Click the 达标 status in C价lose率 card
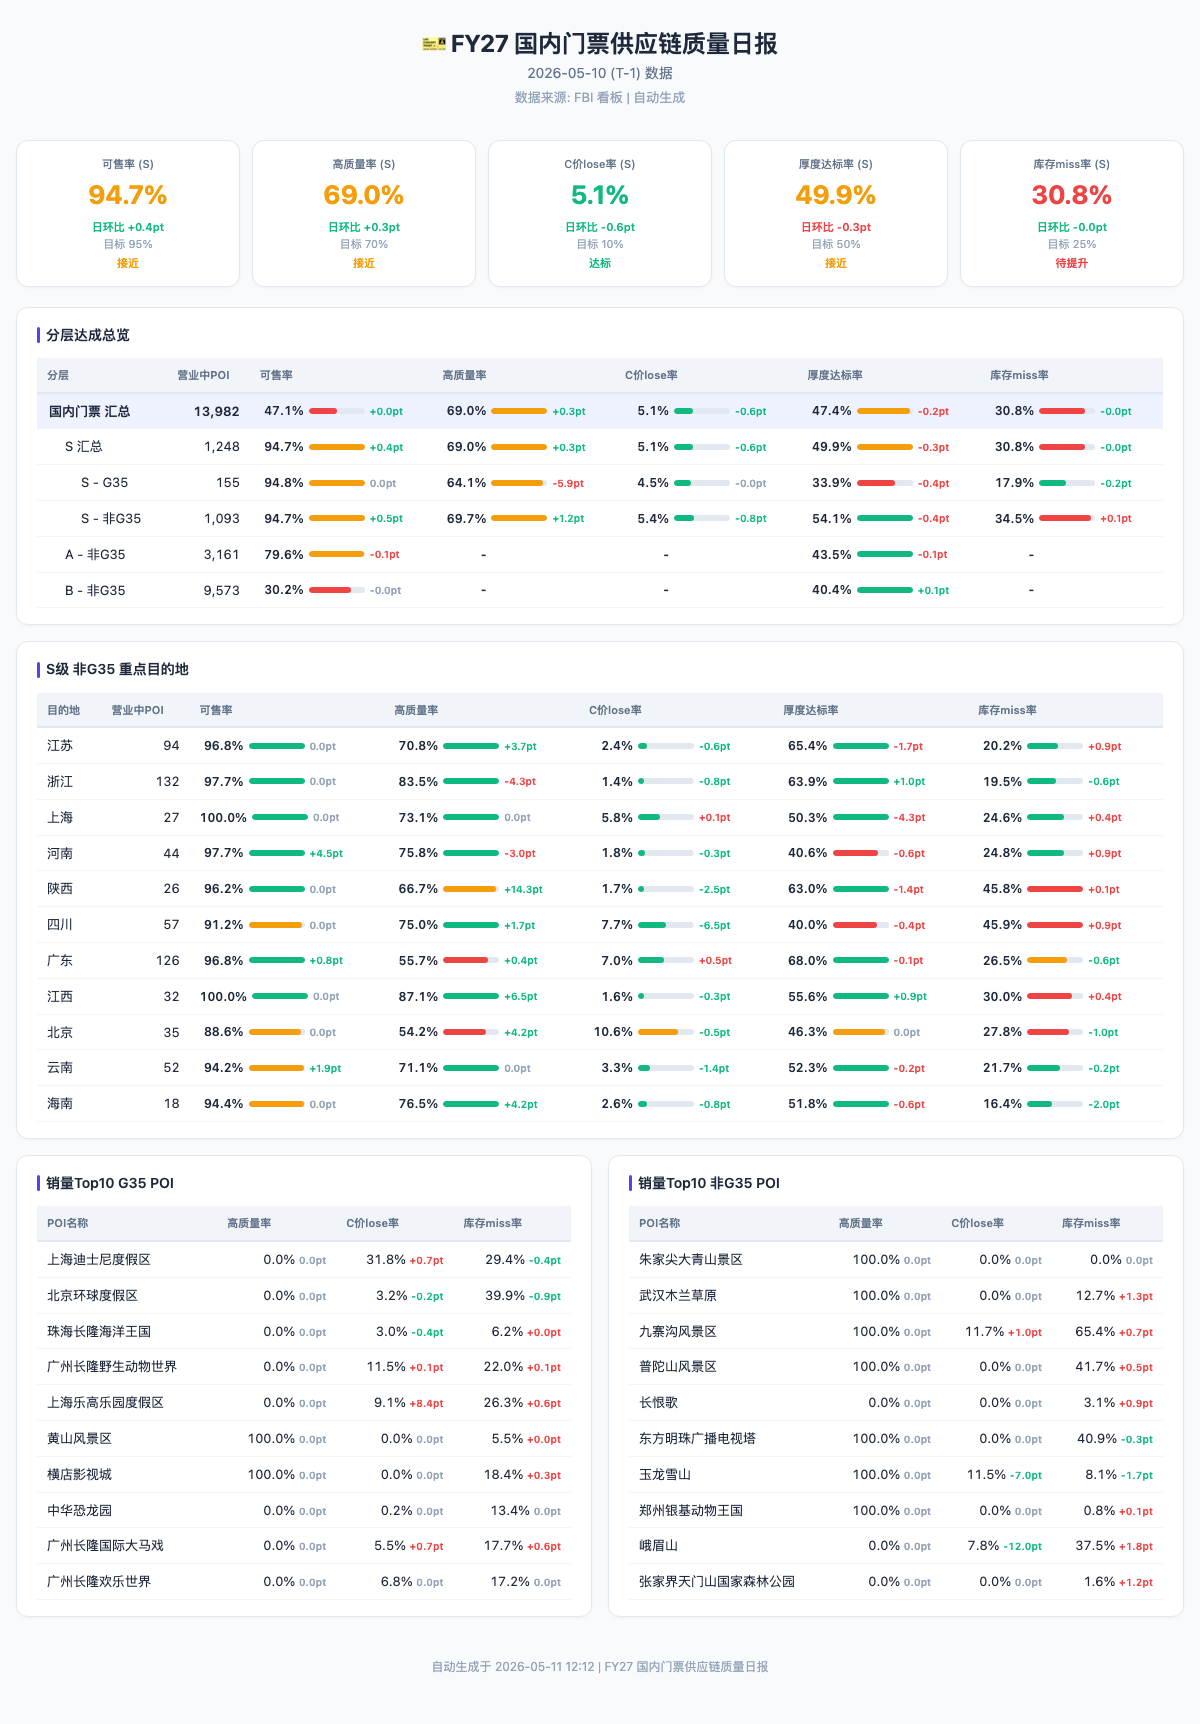 [600, 263]
